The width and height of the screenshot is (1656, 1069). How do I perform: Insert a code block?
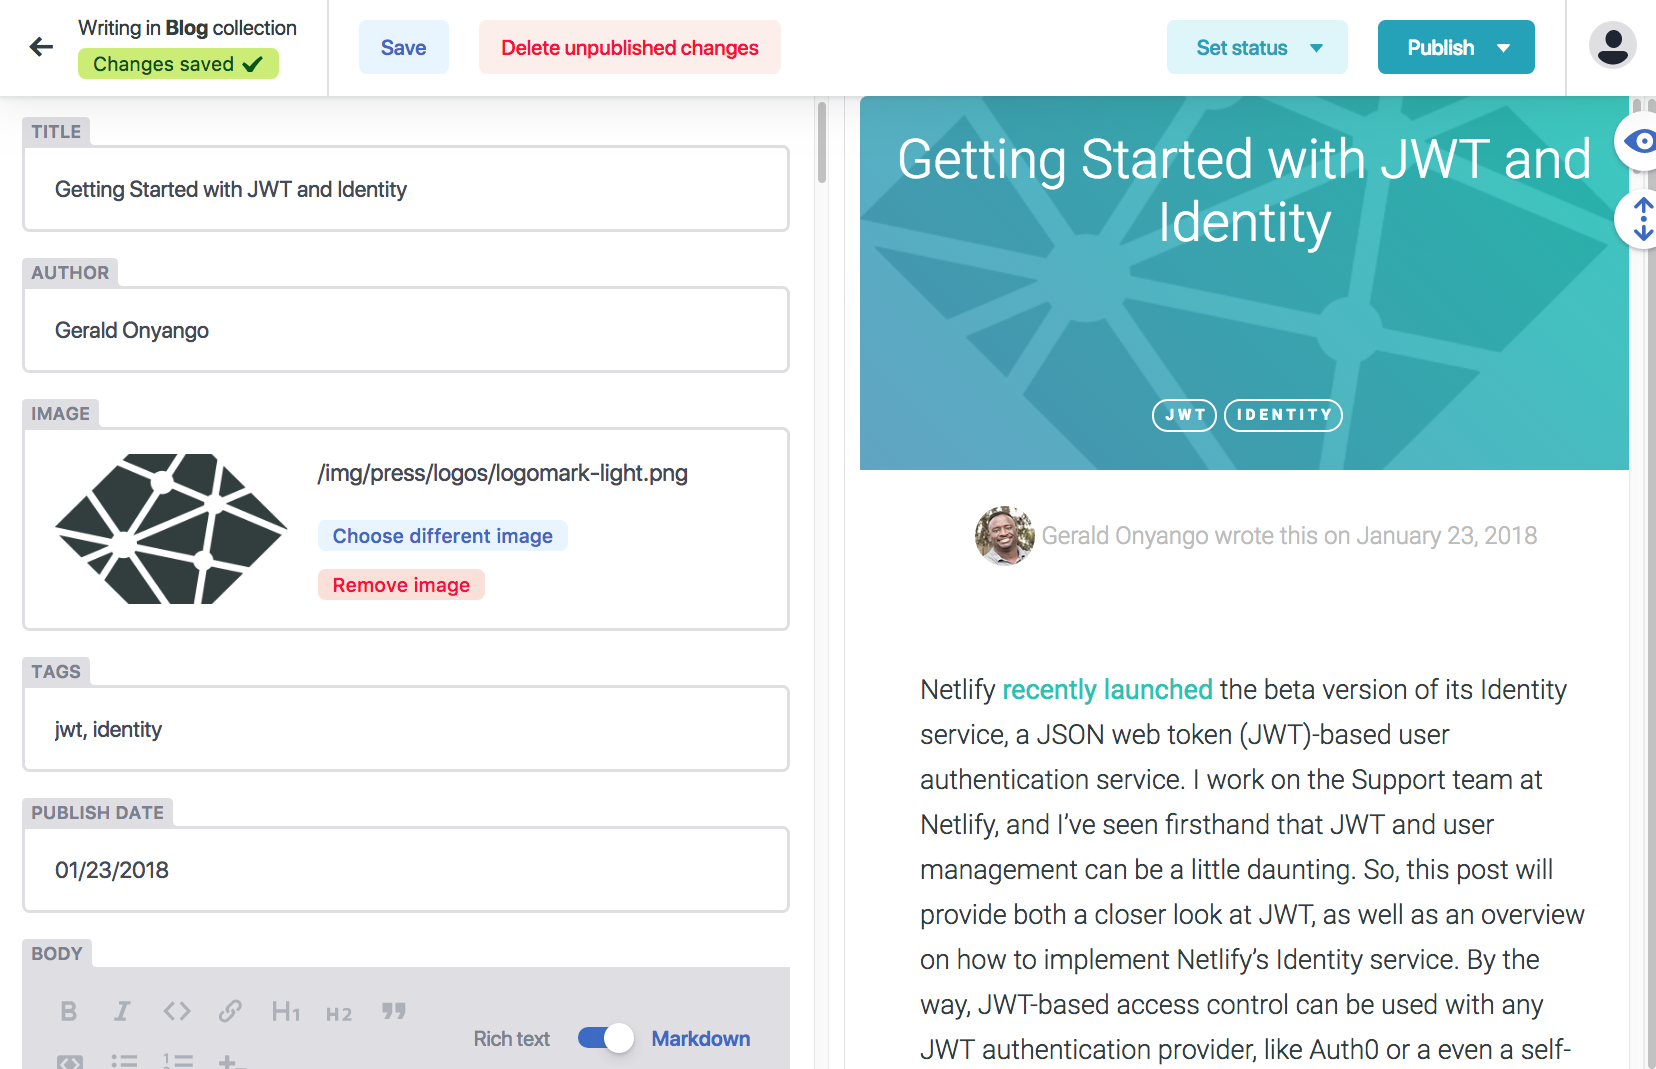pos(70,1062)
